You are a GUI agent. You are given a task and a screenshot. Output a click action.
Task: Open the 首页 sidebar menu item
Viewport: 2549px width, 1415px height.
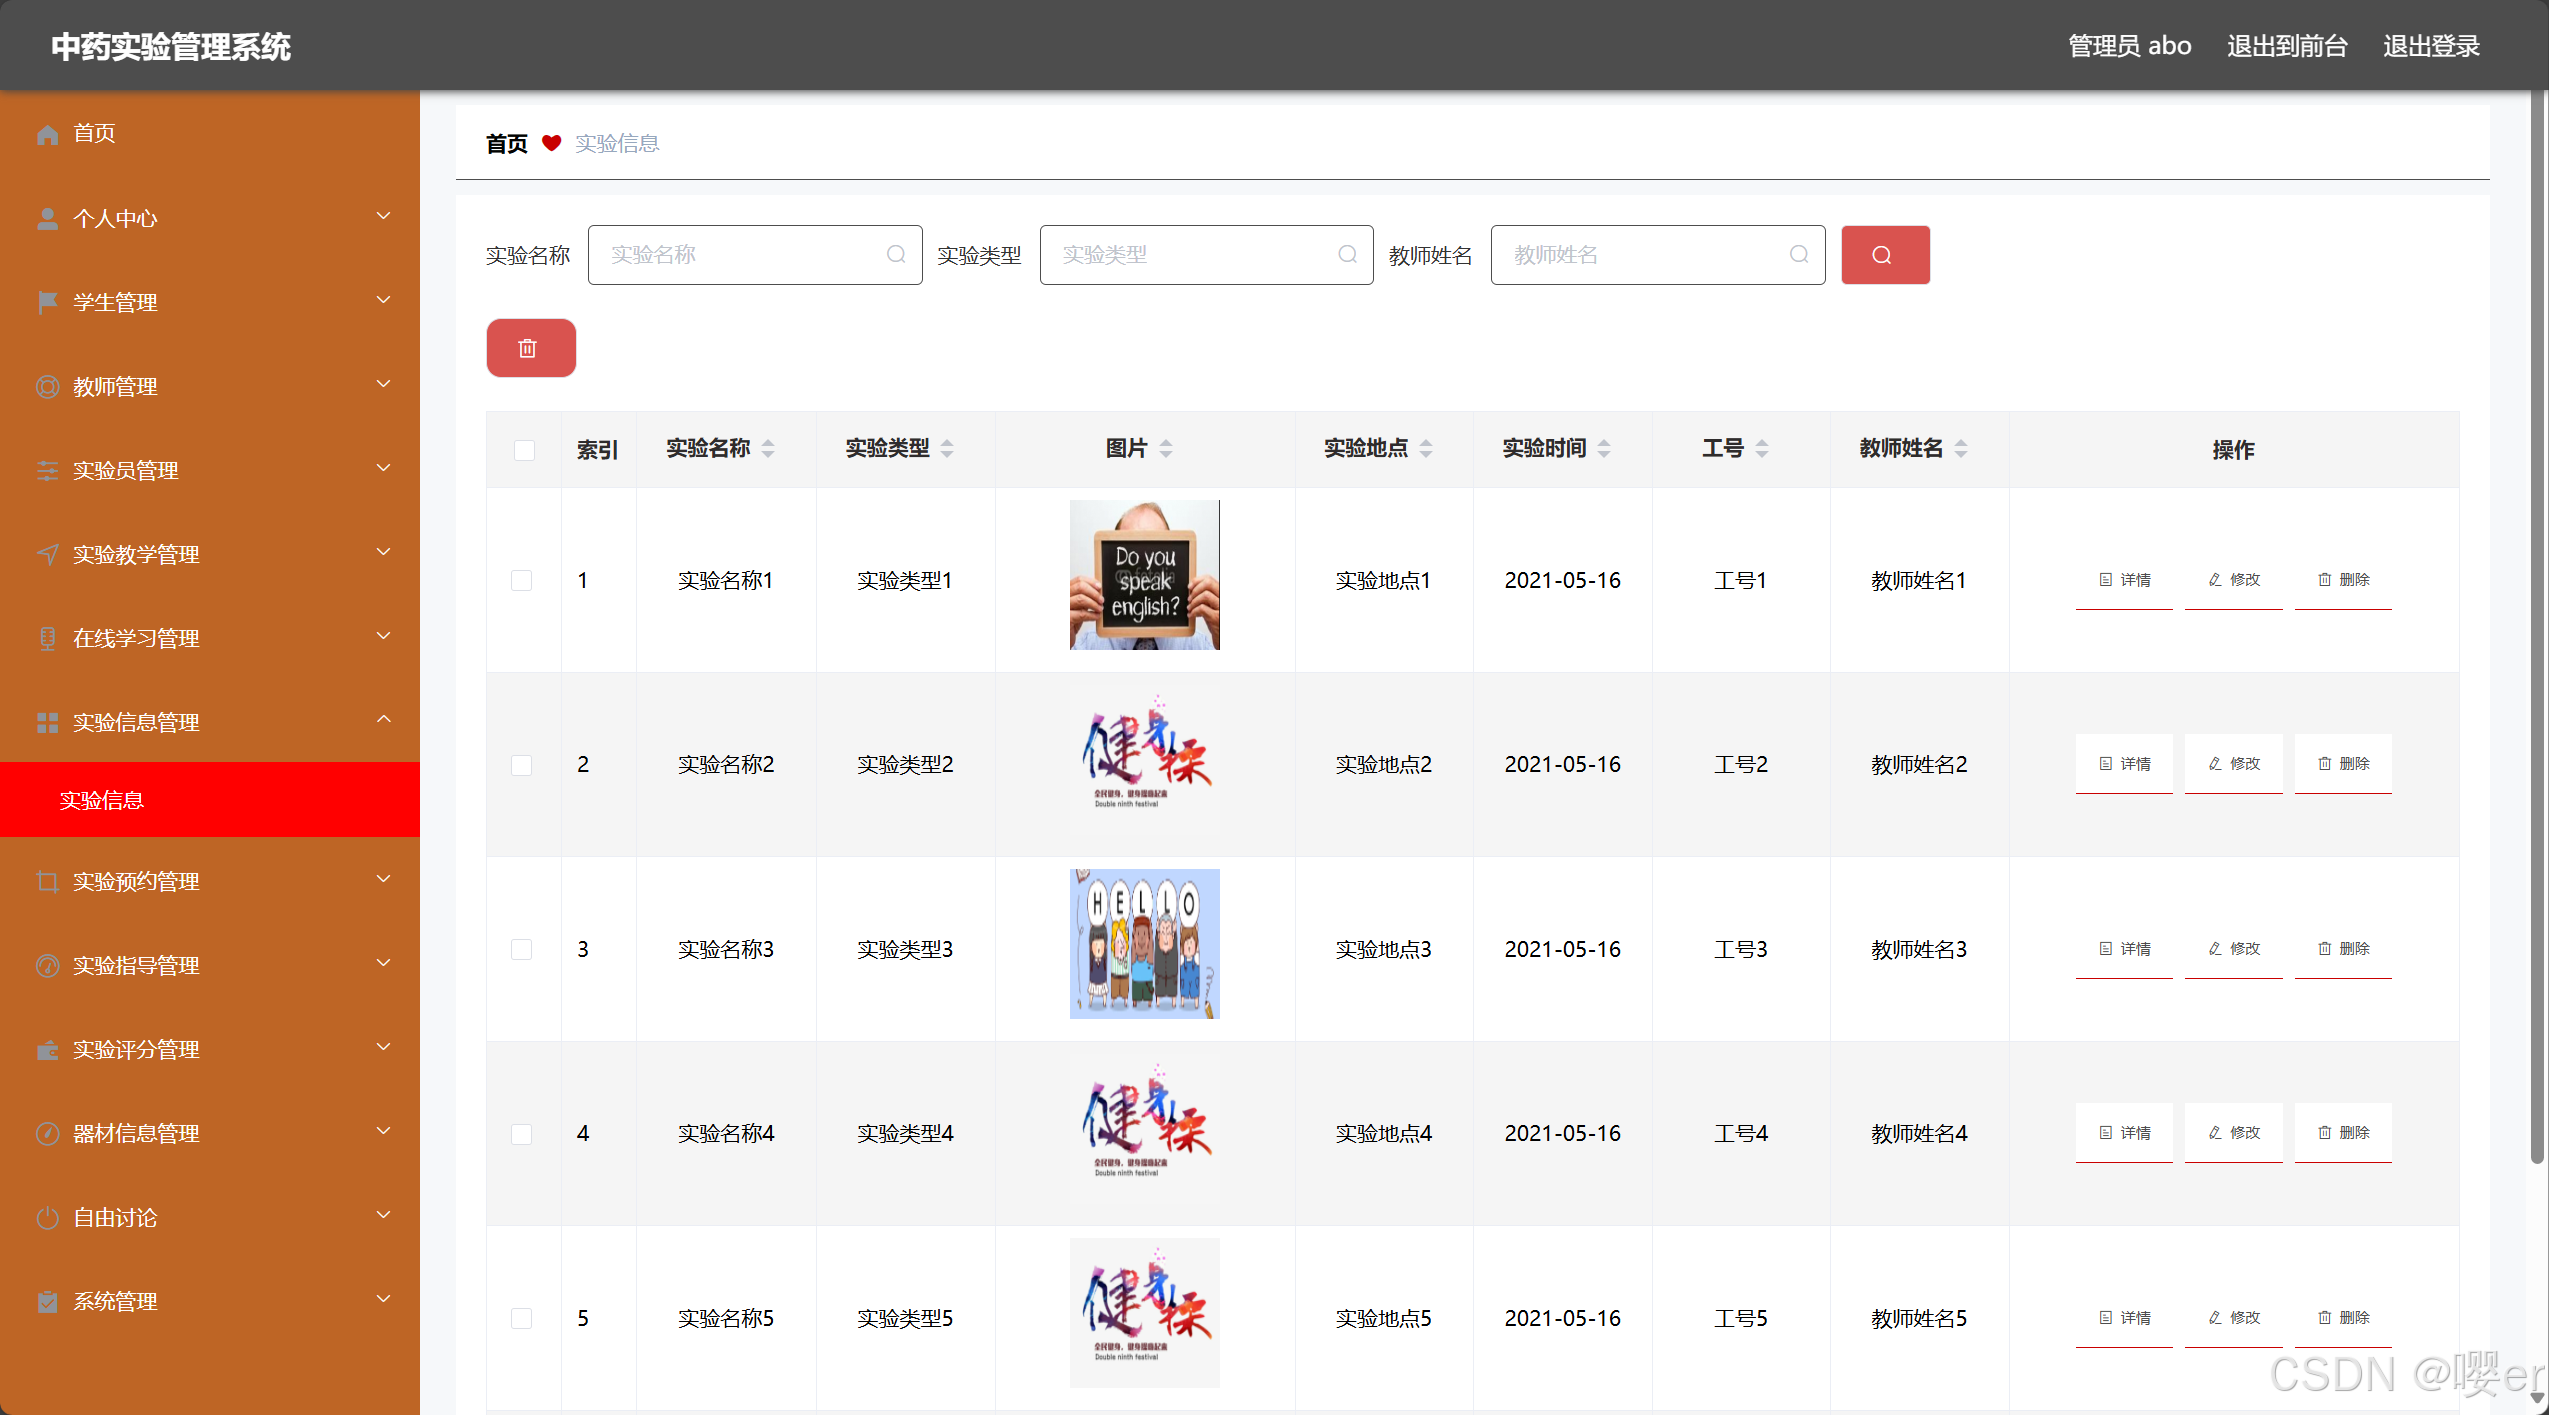(x=210, y=133)
